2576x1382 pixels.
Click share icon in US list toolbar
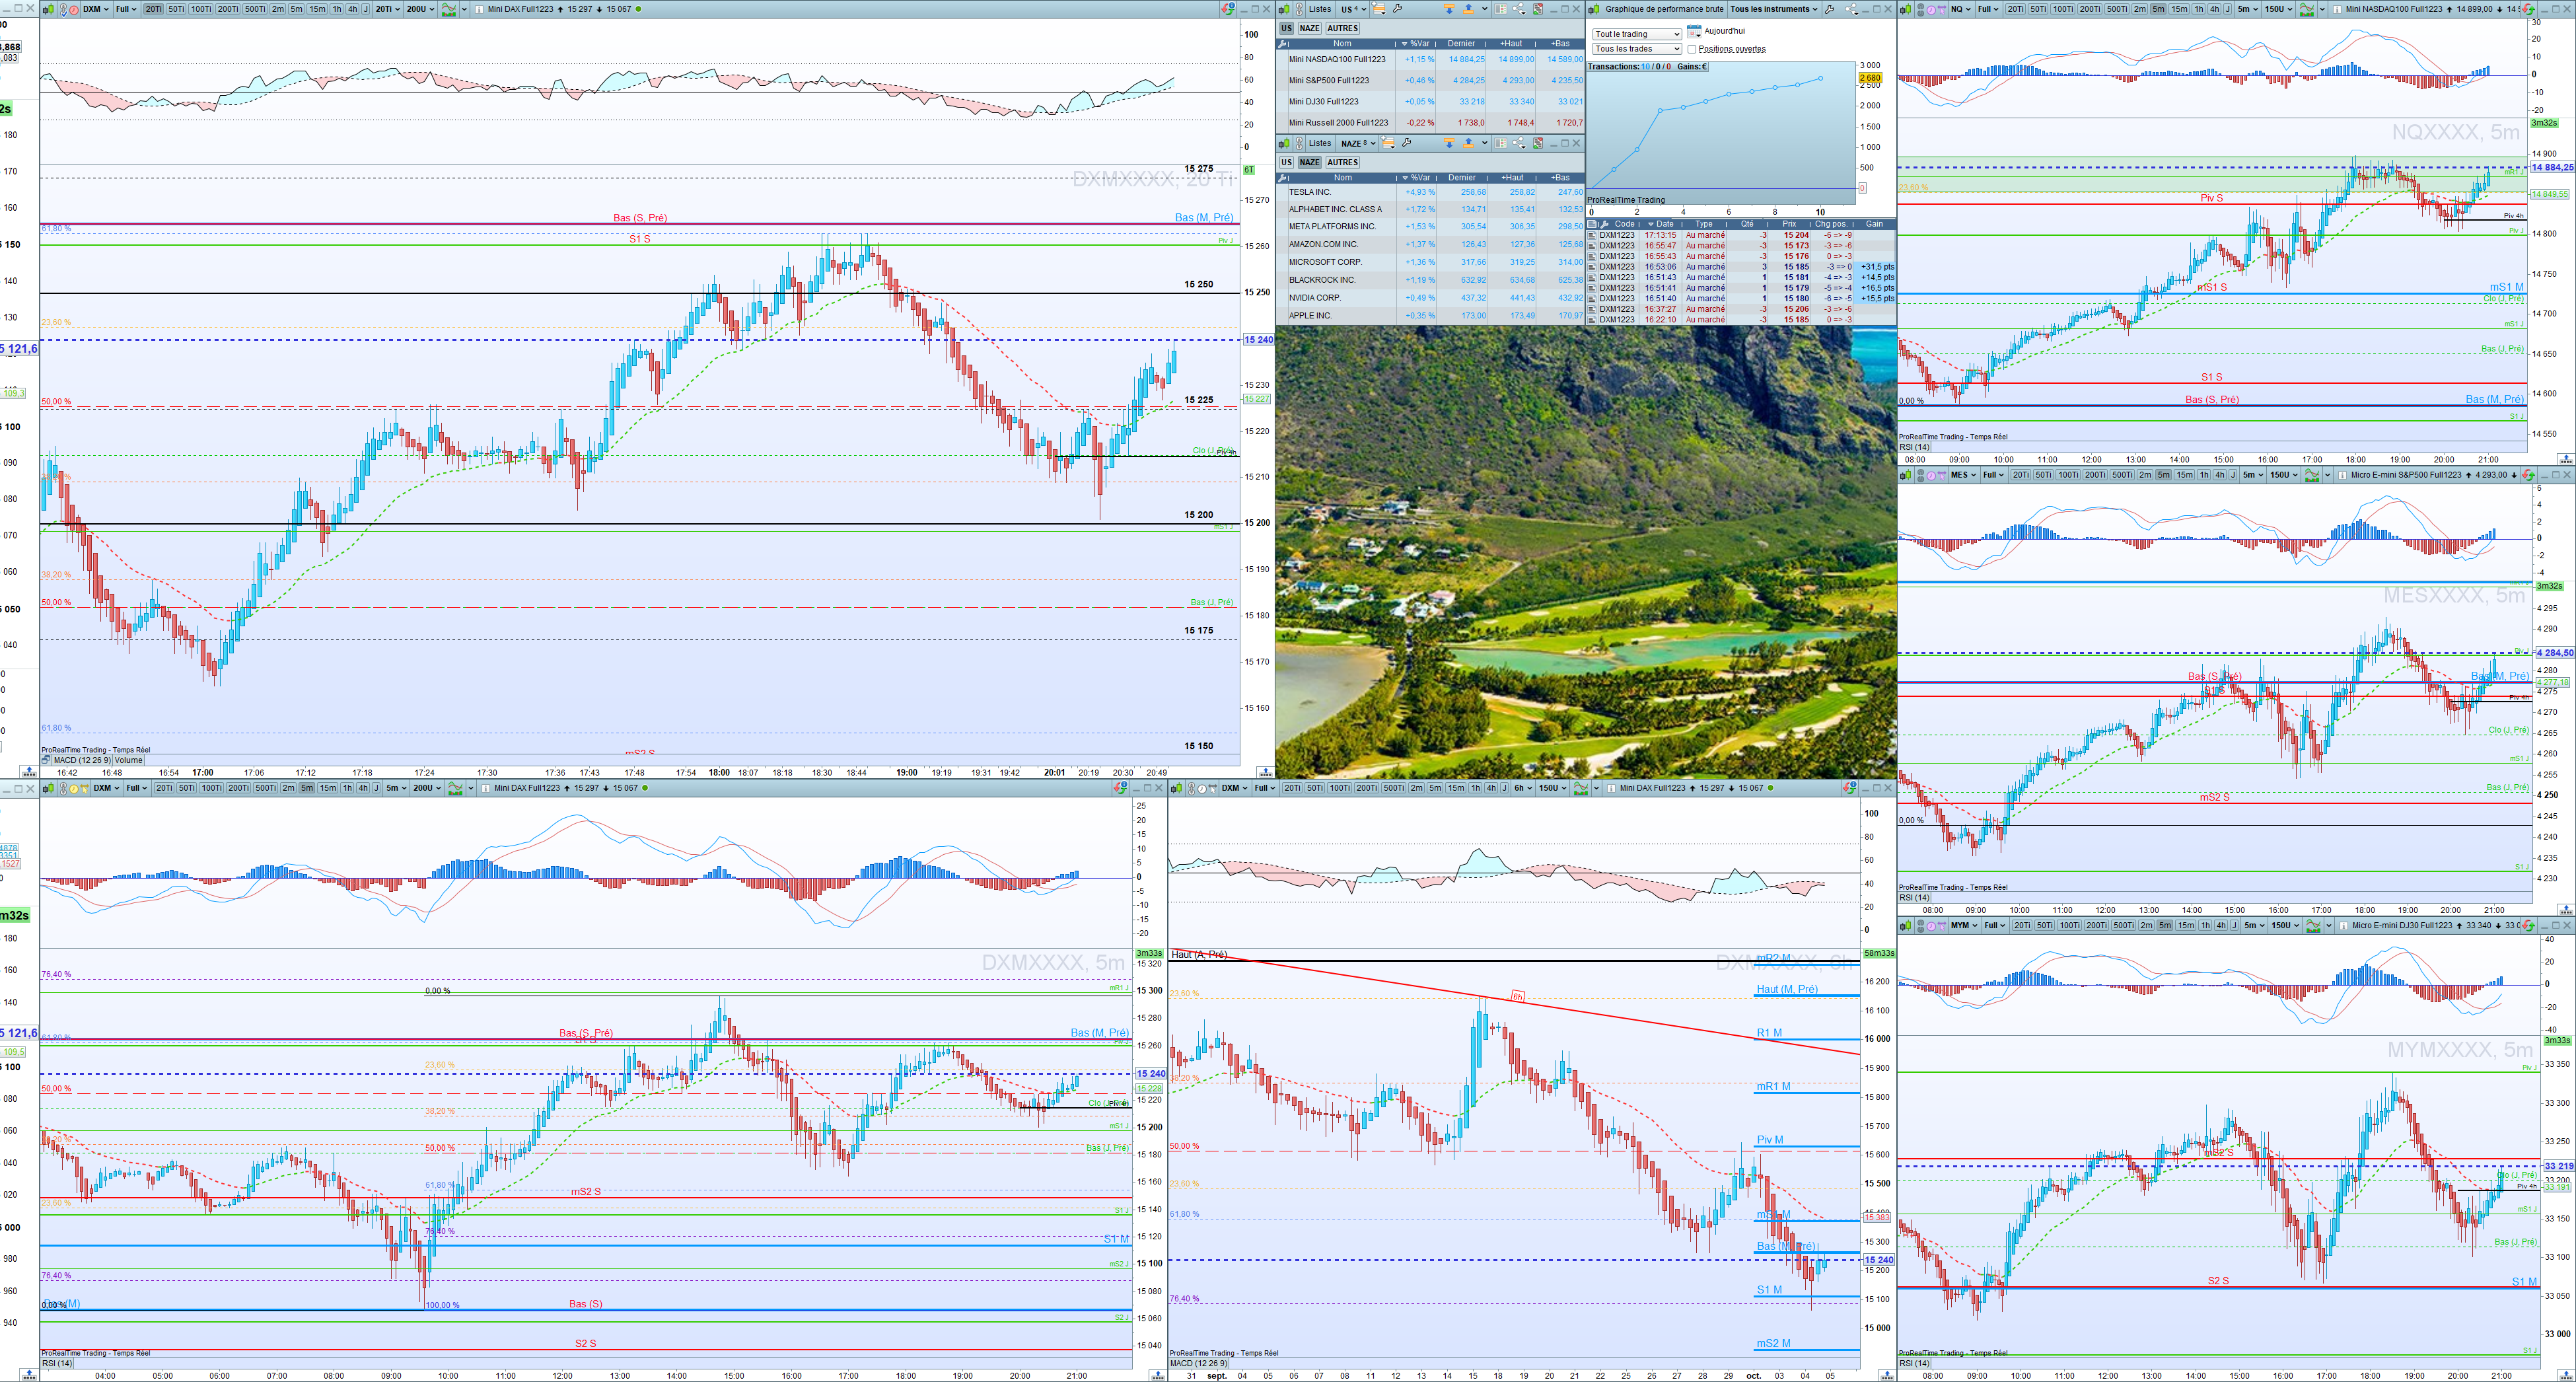pos(1518,9)
